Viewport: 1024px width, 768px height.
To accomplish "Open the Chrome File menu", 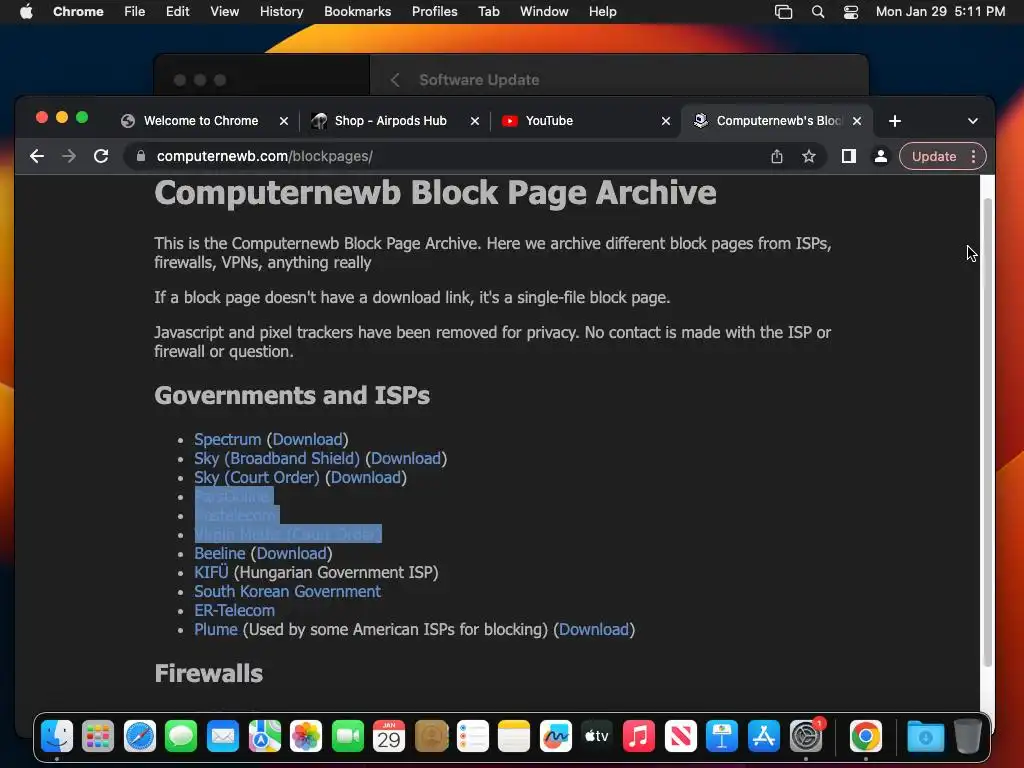I will click(x=135, y=12).
